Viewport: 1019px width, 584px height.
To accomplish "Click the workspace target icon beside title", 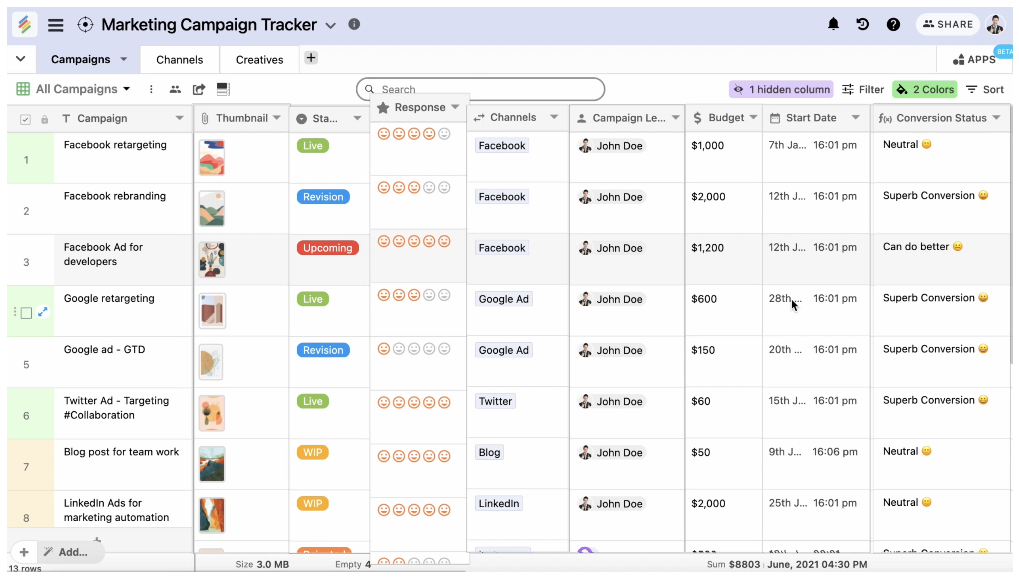I will click(x=85, y=25).
